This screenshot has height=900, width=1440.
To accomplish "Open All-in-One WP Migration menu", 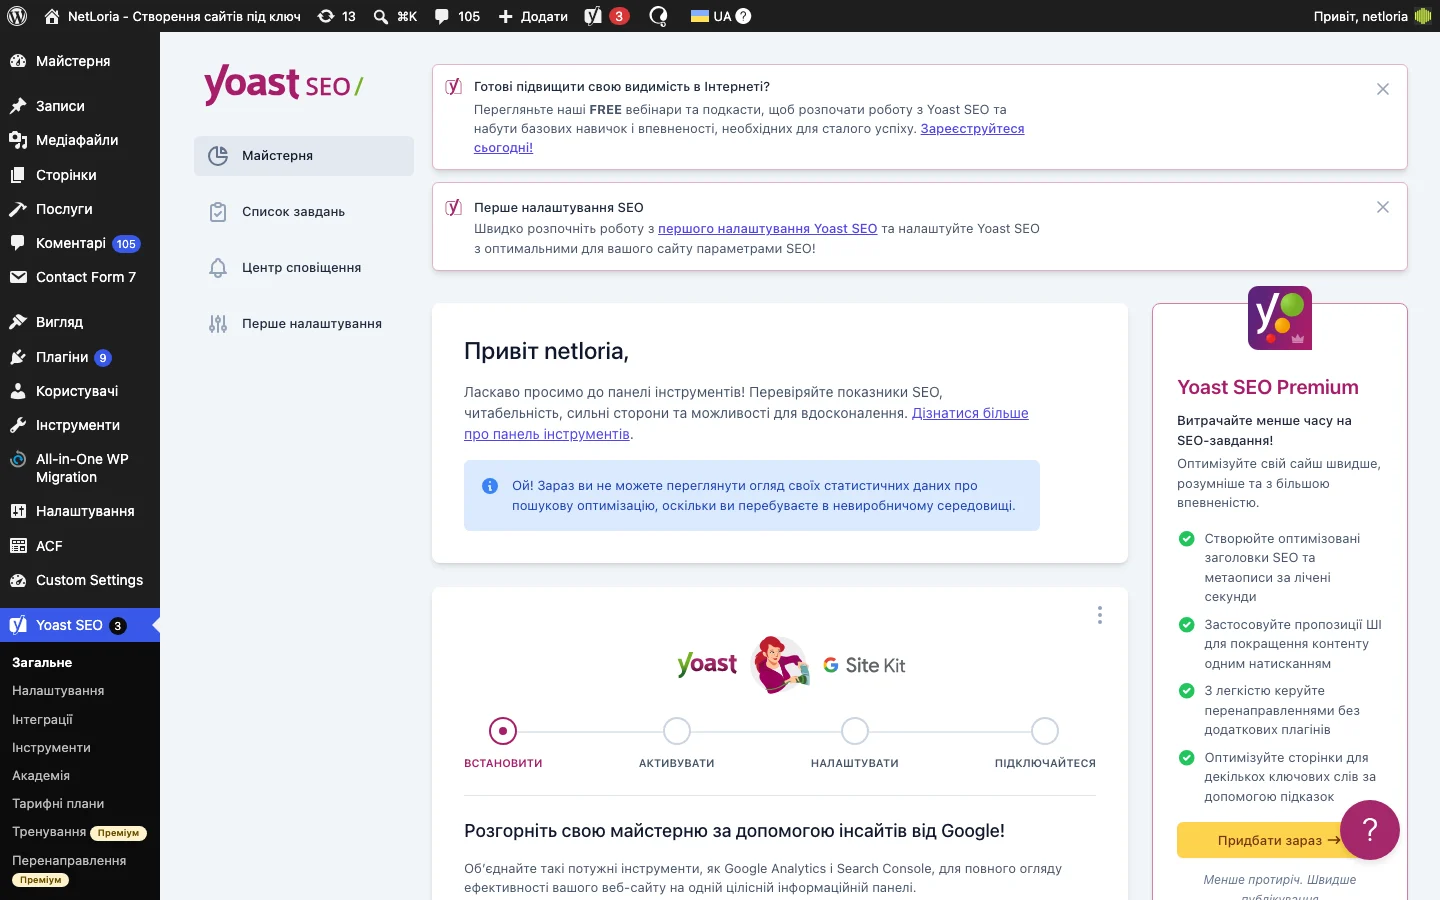I will 80,468.
